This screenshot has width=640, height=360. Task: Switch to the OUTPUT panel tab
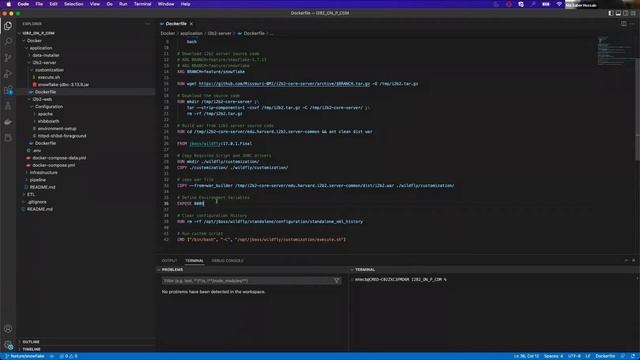coord(169,260)
